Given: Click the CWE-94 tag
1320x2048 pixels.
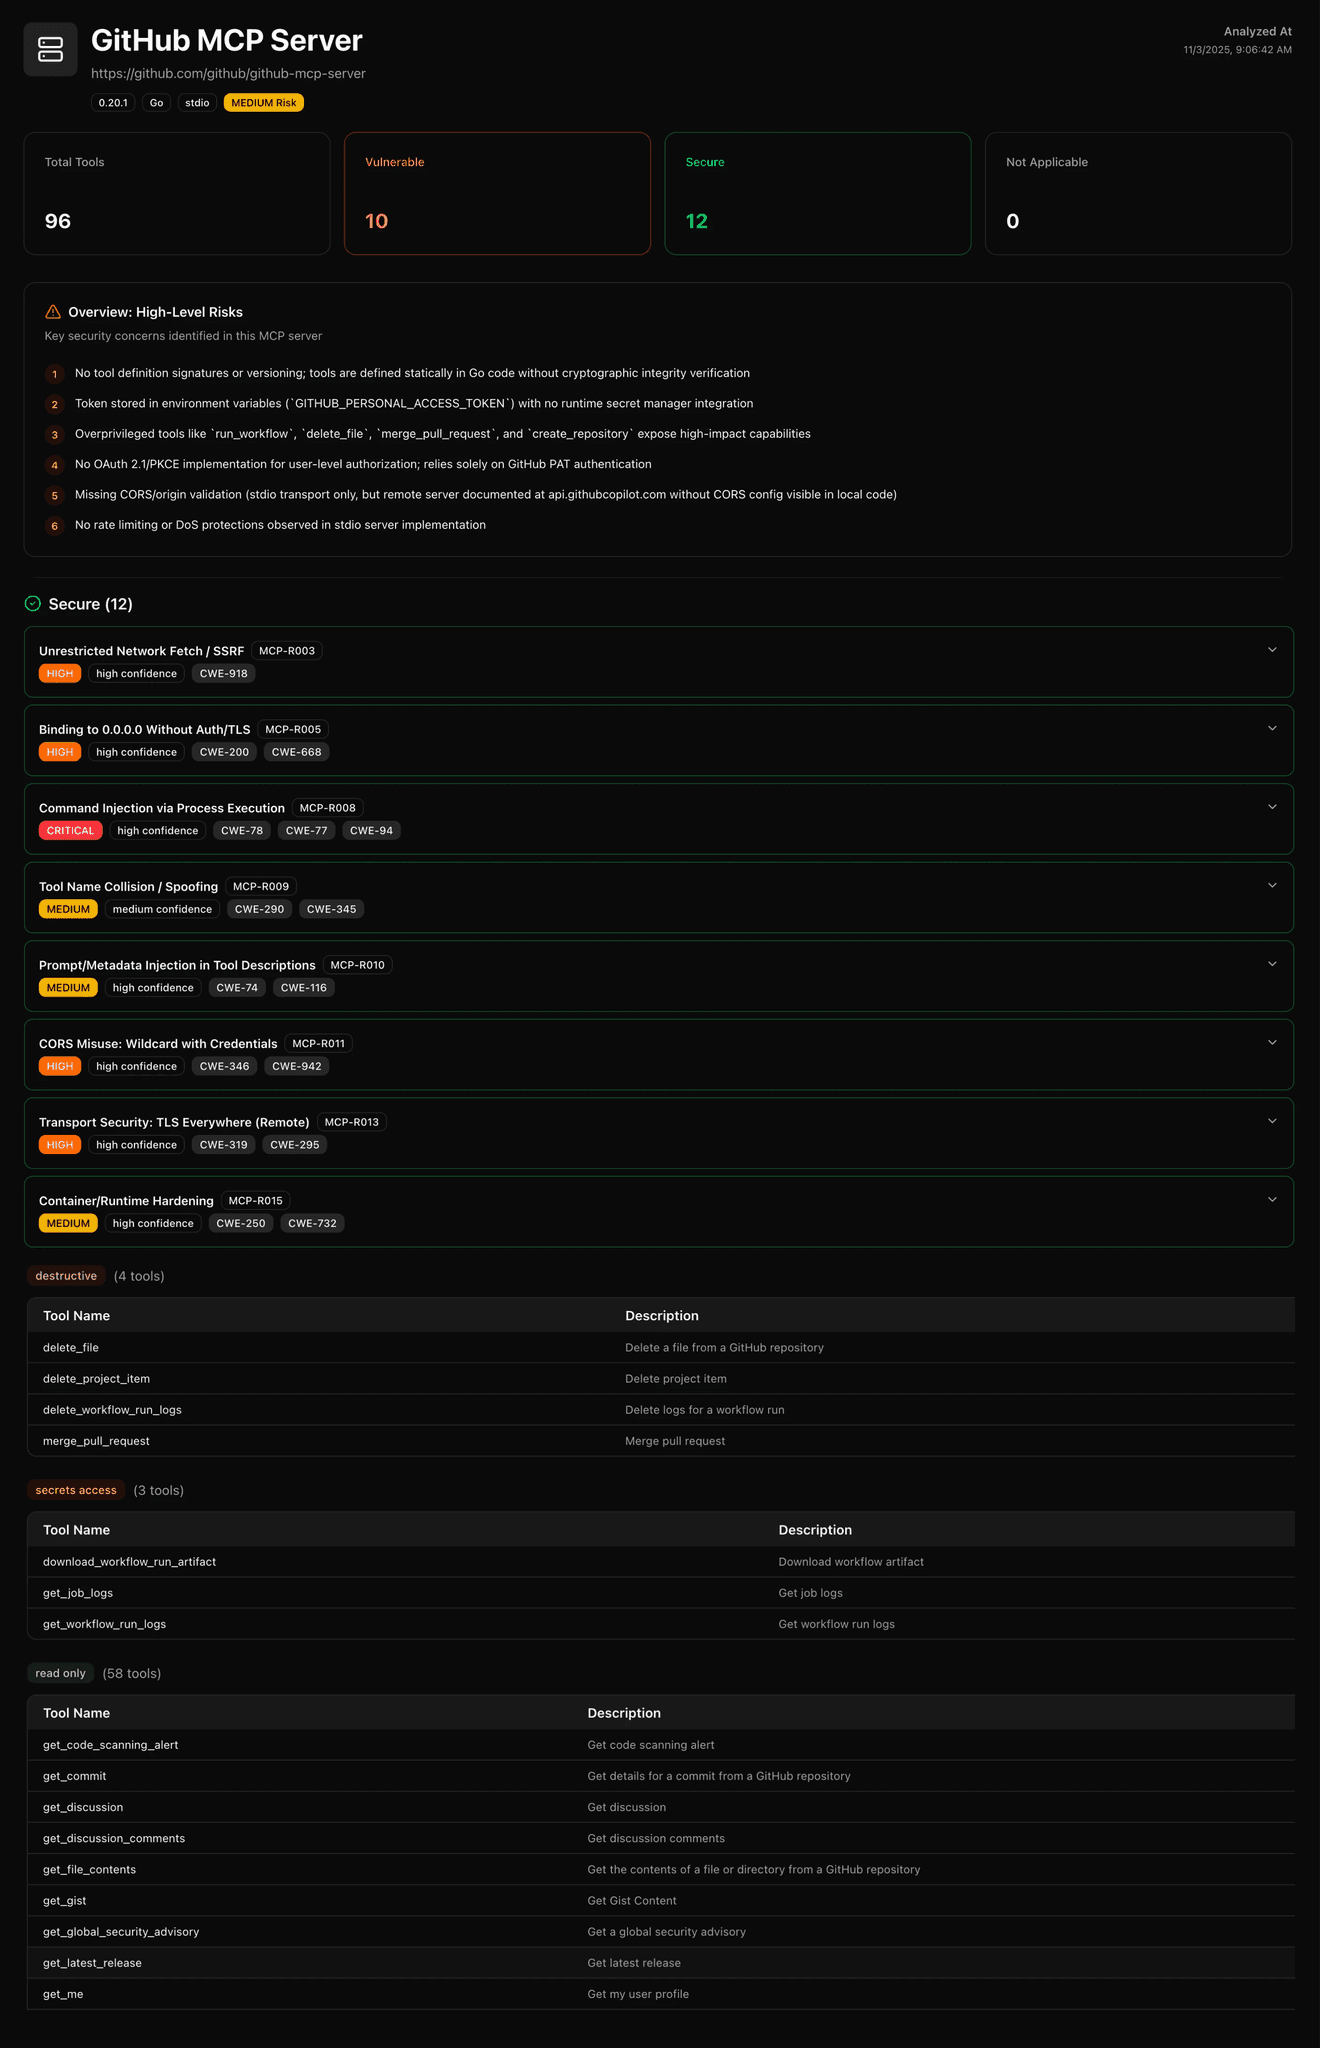Looking at the screenshot, I should 372,830.
